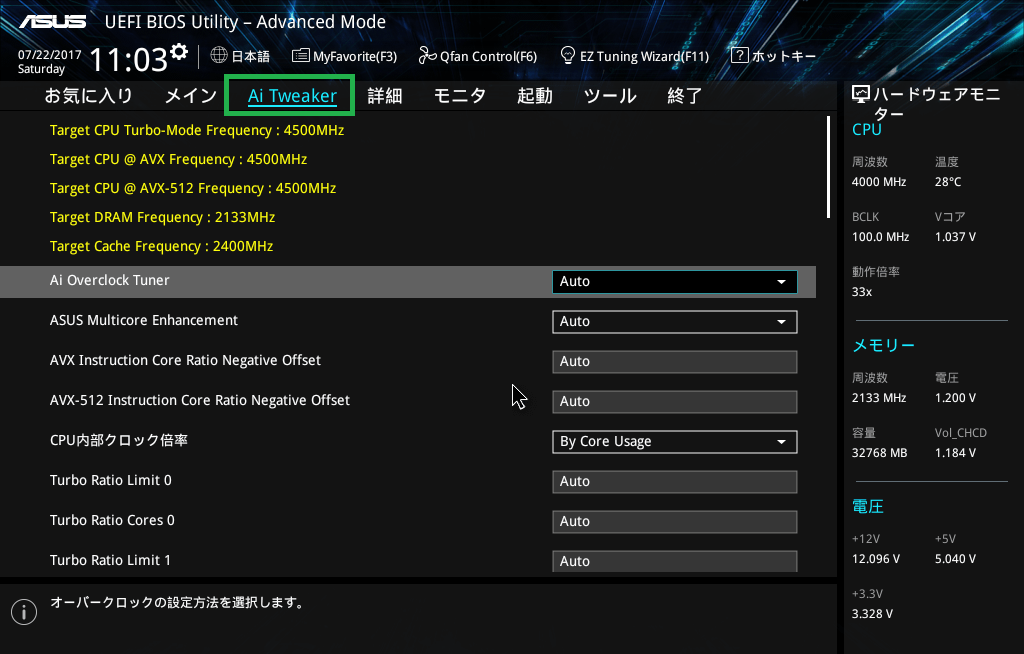Click Target Cache Frequency : 2400MHz text
The image size is (1024, 654).
pyautogui.click(x=161, y=246)
